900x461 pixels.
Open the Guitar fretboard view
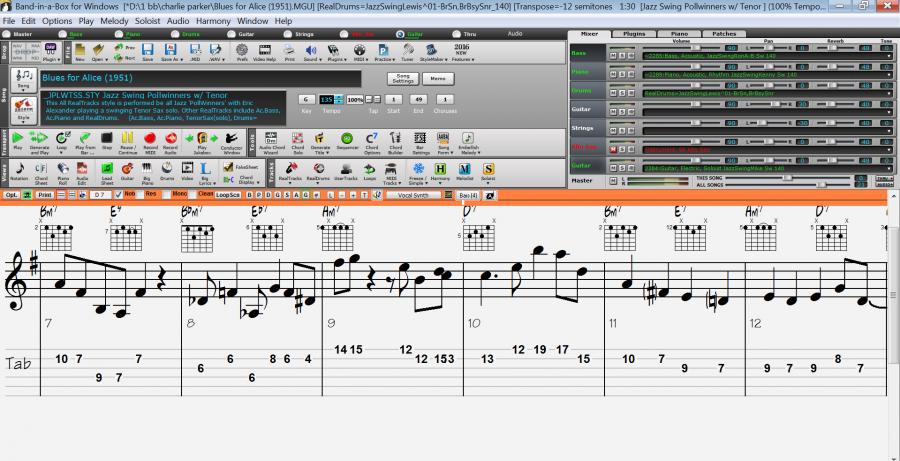click(127, 172)
